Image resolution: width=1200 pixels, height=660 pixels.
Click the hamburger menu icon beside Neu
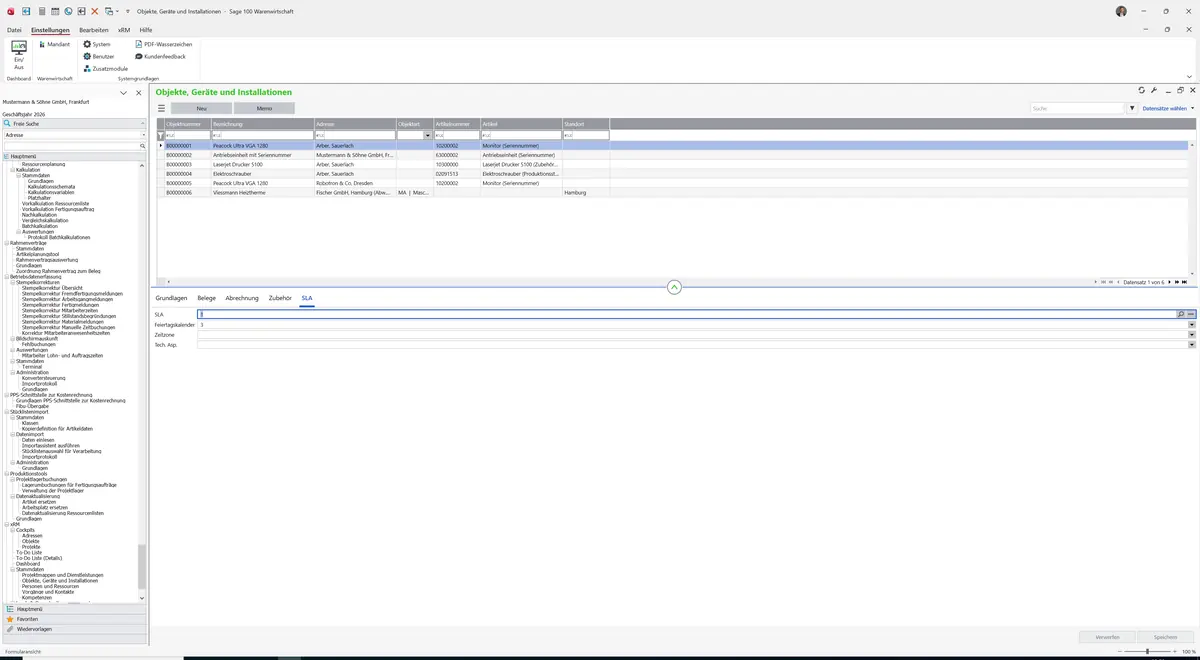point(161,108)
